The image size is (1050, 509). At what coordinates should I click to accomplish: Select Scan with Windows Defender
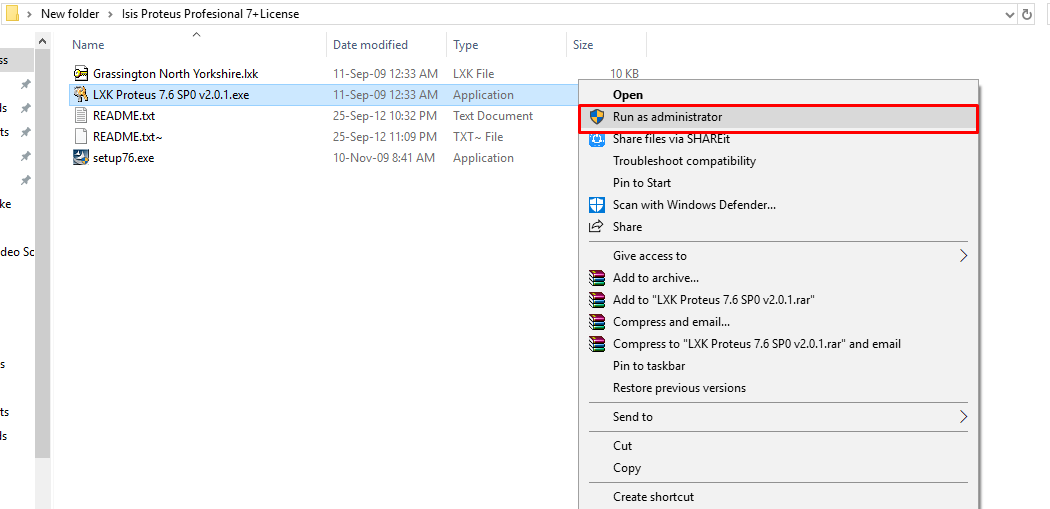(x=694, y=204)
